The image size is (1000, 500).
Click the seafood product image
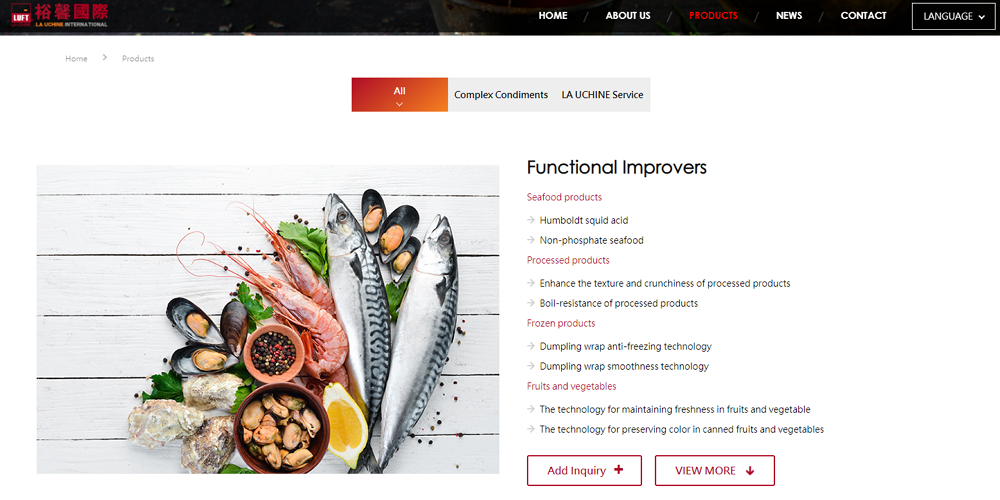[x=268, y=320]
